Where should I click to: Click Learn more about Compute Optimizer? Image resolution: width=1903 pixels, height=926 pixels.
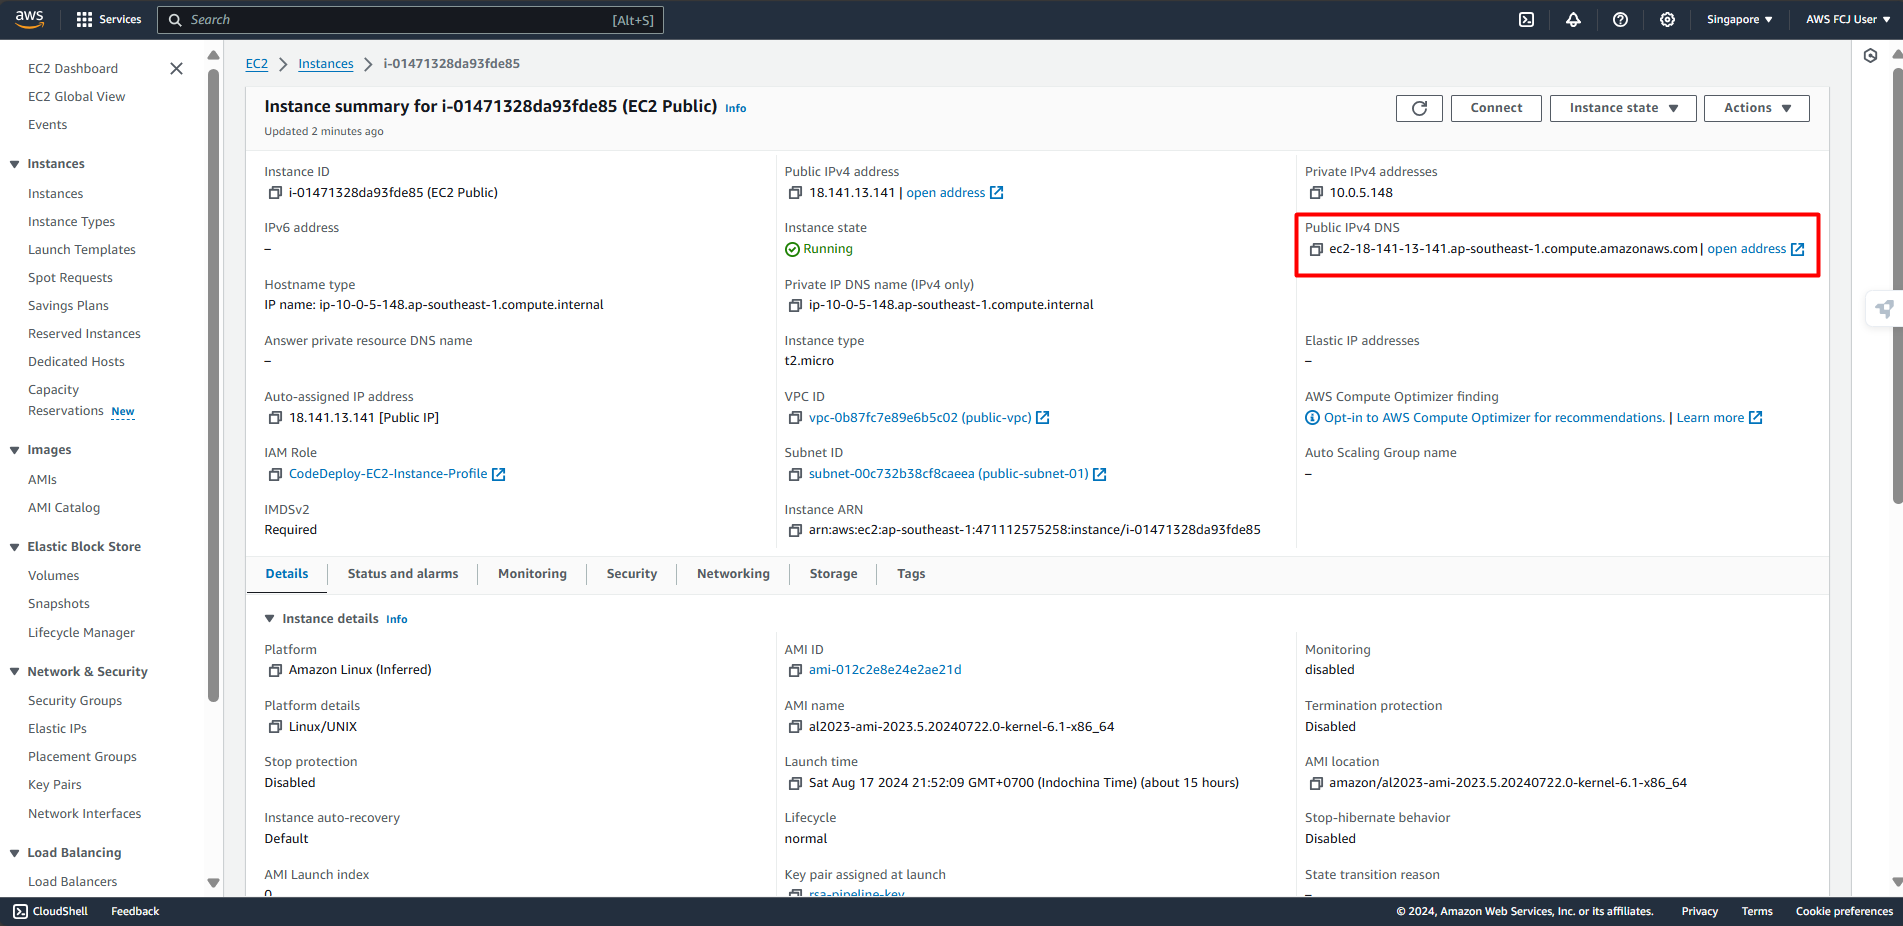1719,418
